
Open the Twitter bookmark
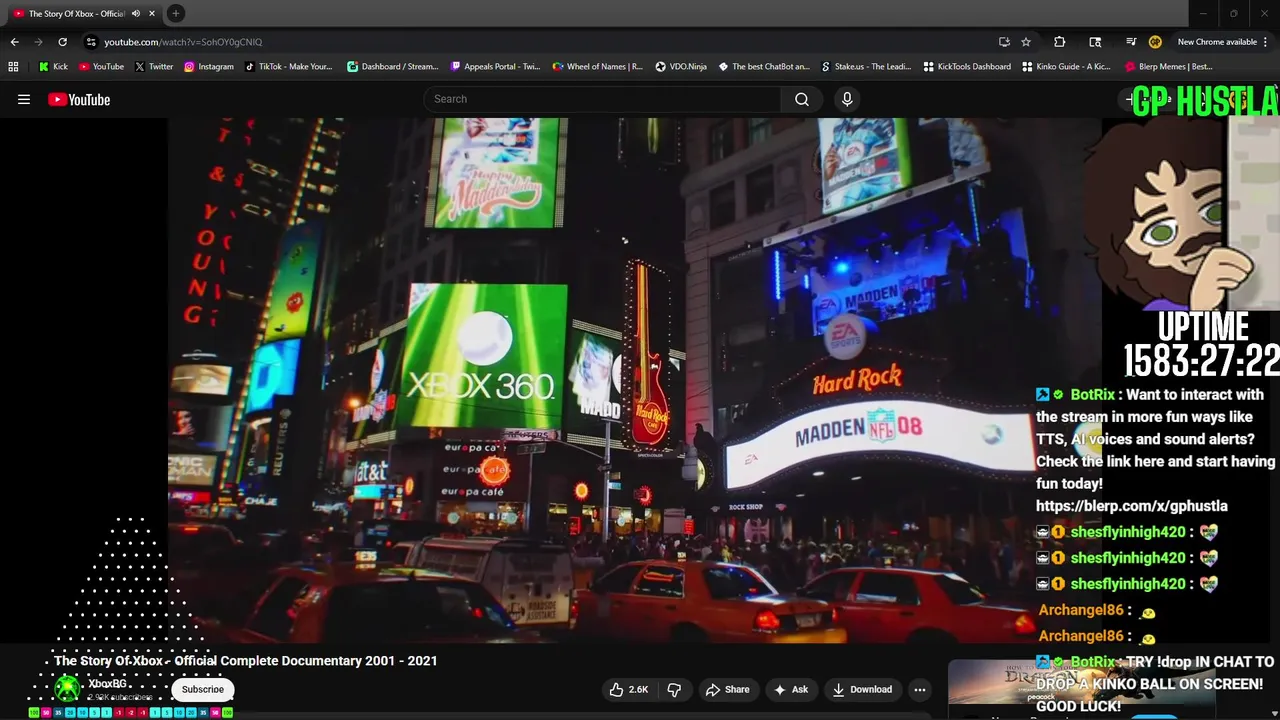[x=153, y=67]
